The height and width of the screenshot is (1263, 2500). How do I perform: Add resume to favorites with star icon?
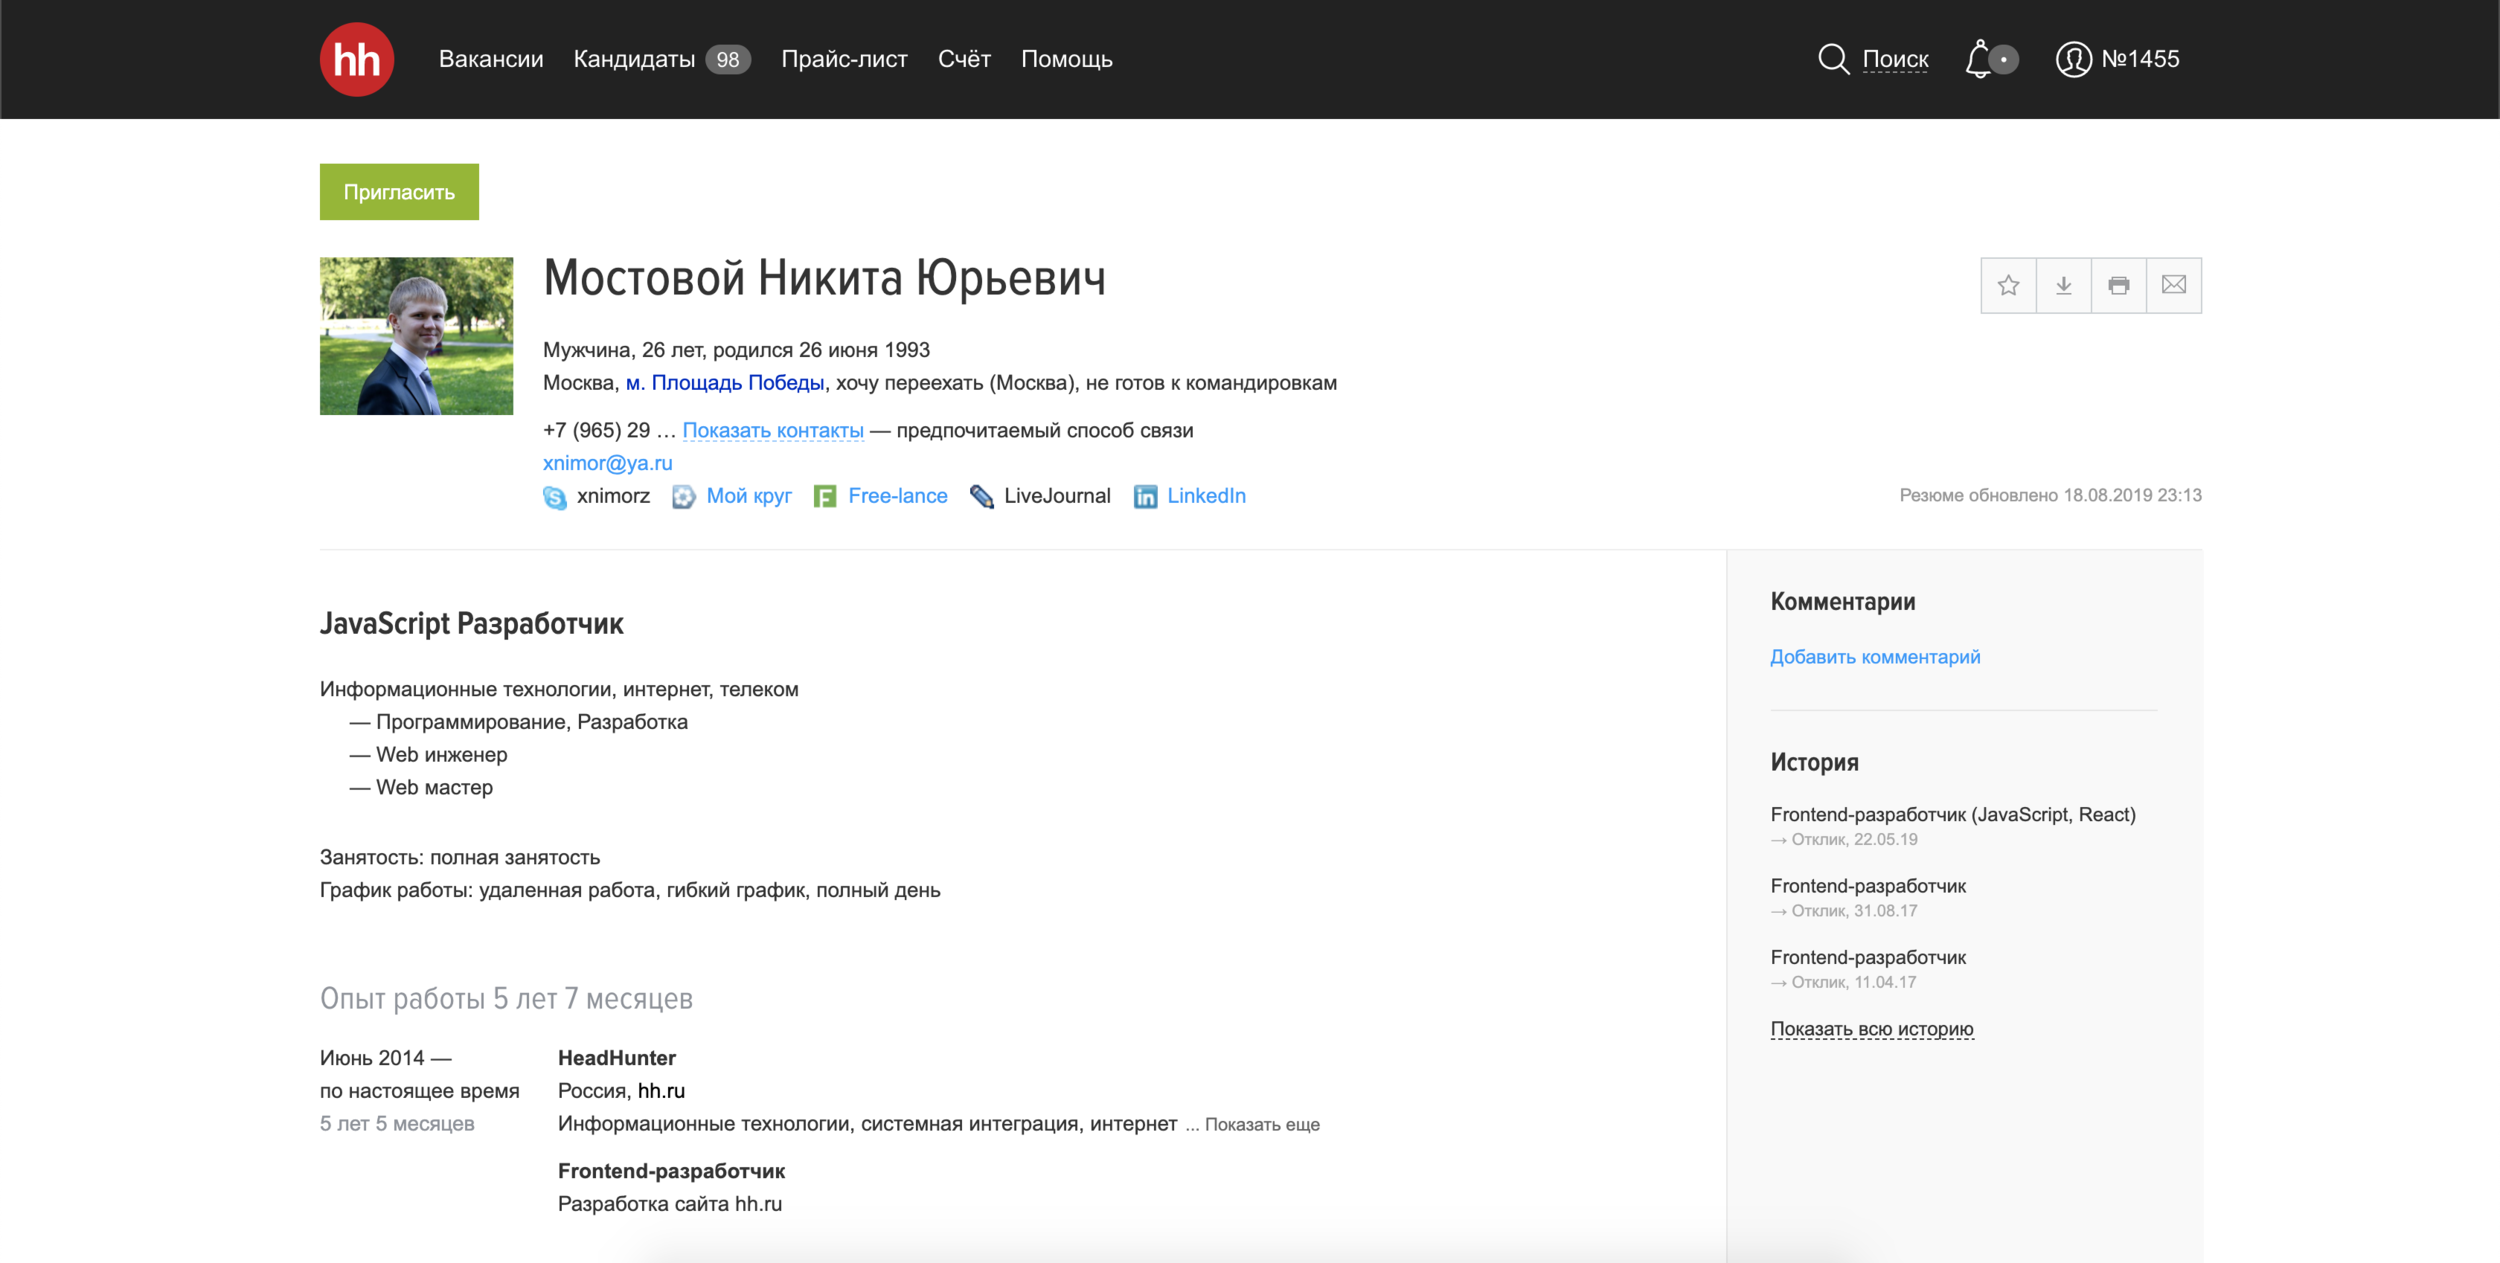(2008, 286)
